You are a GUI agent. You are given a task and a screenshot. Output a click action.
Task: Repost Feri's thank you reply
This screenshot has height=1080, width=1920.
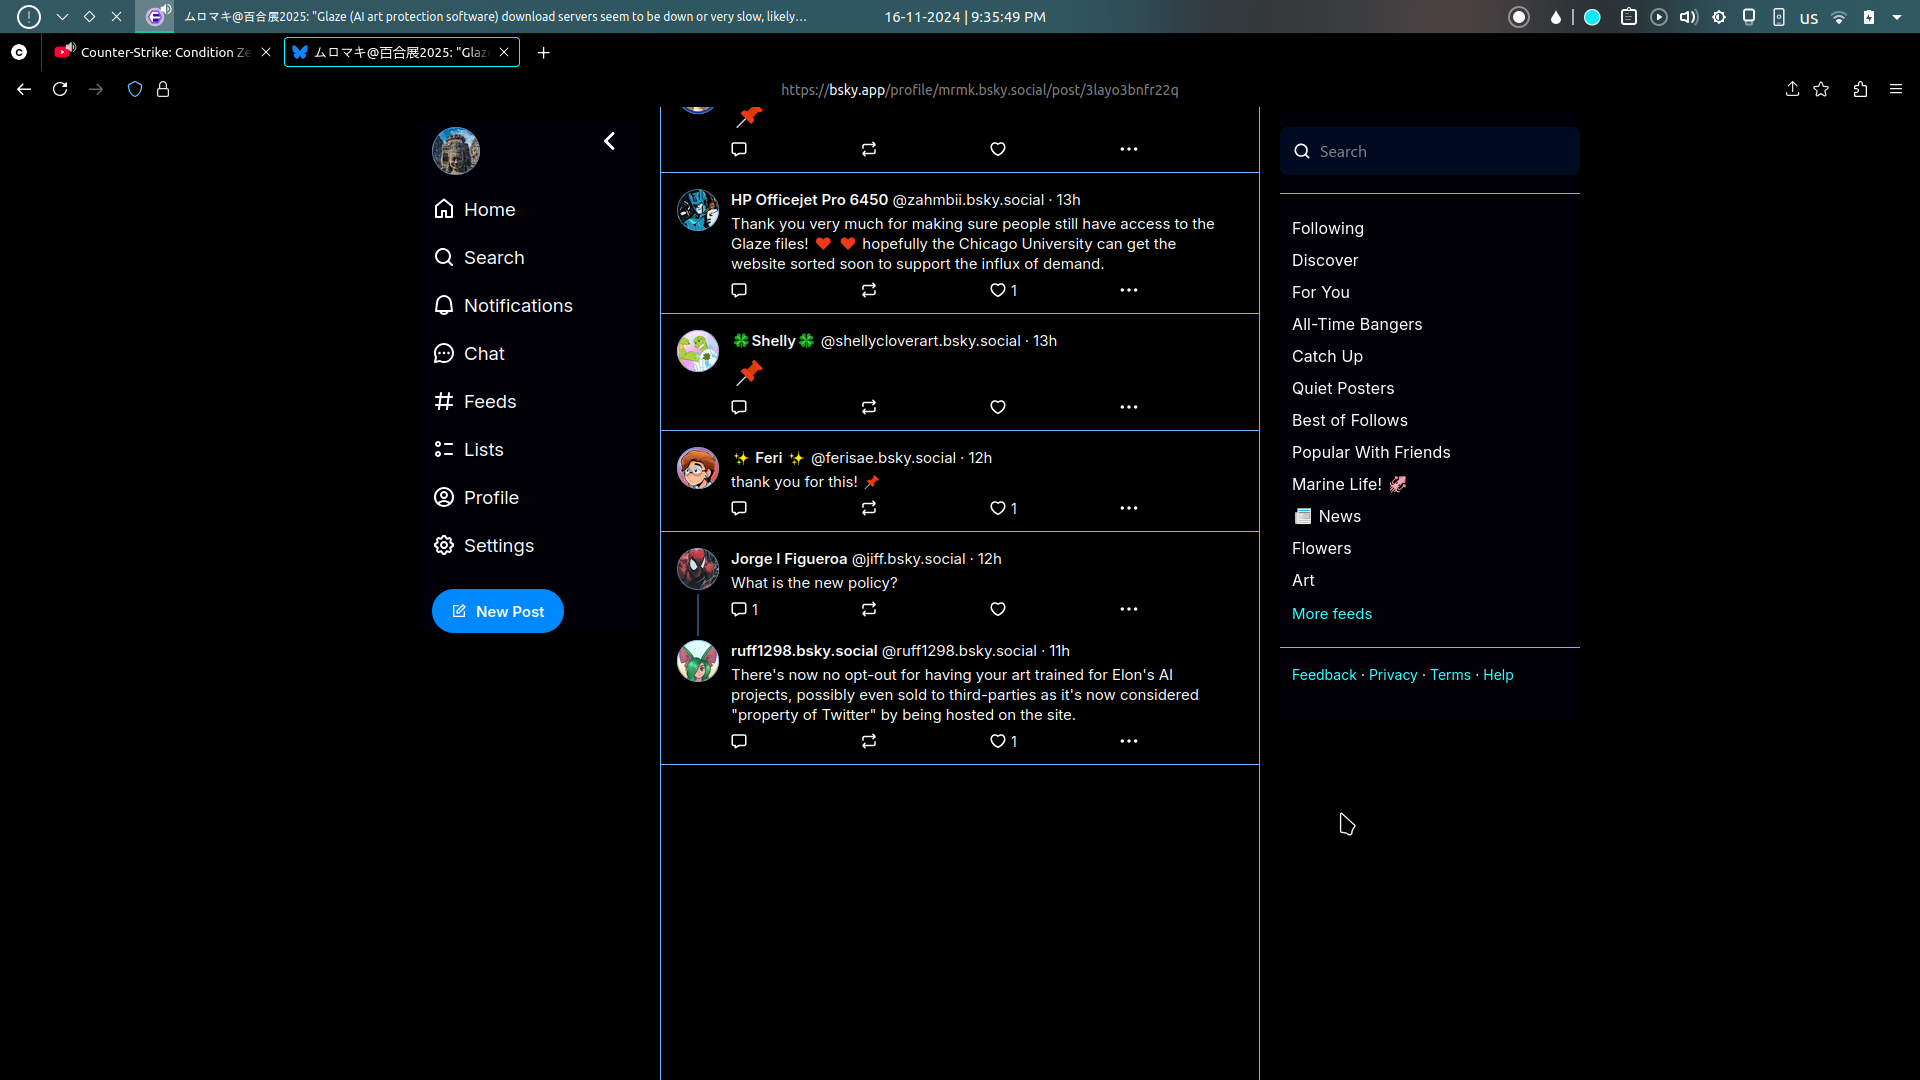click(x=868, y=508)
